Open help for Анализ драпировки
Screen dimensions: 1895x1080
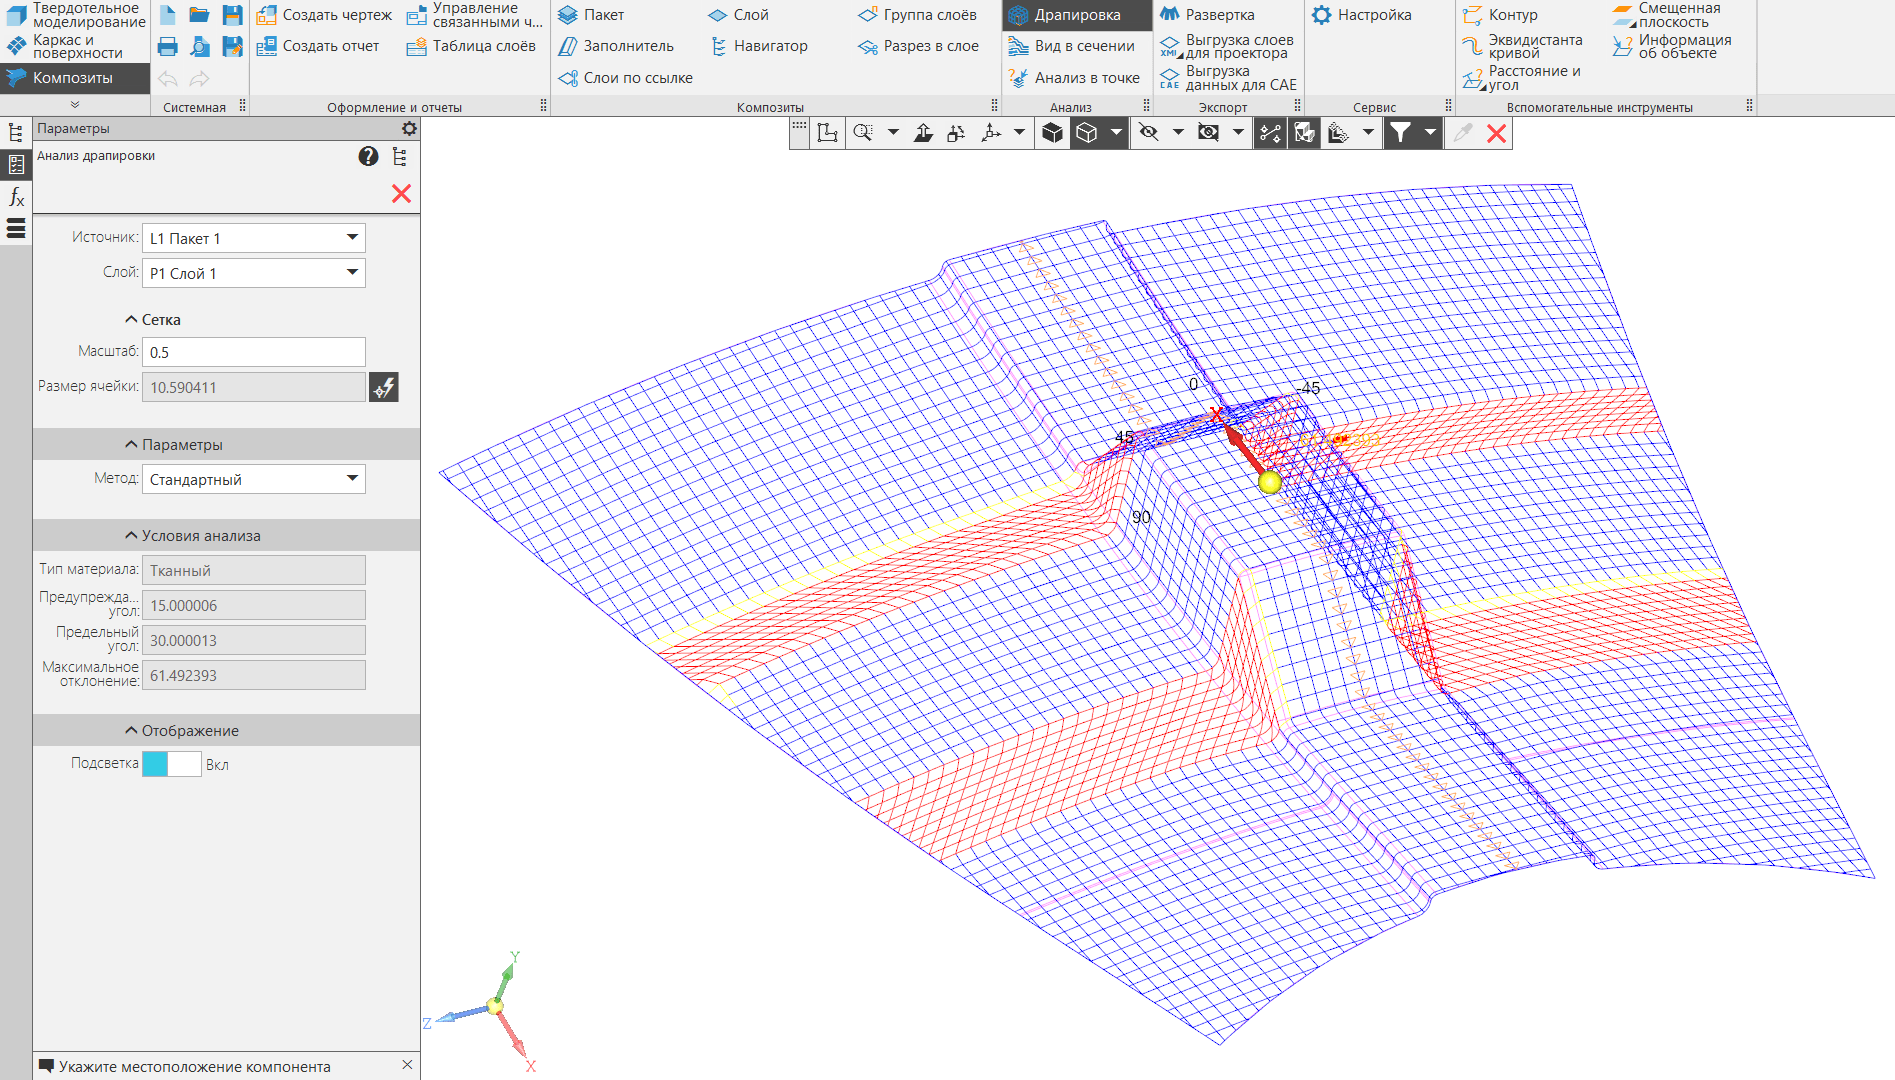point(368,156)
